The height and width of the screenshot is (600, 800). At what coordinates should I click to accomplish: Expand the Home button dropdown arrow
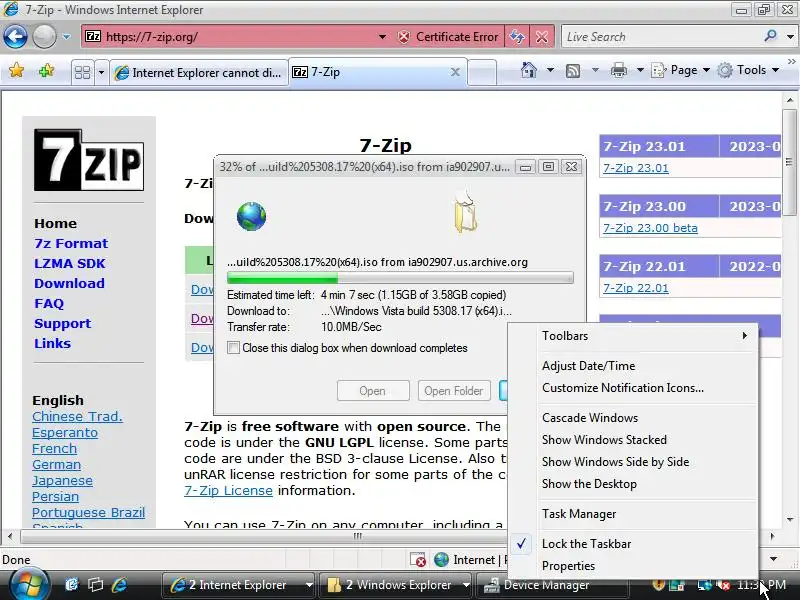pos(551,70)
